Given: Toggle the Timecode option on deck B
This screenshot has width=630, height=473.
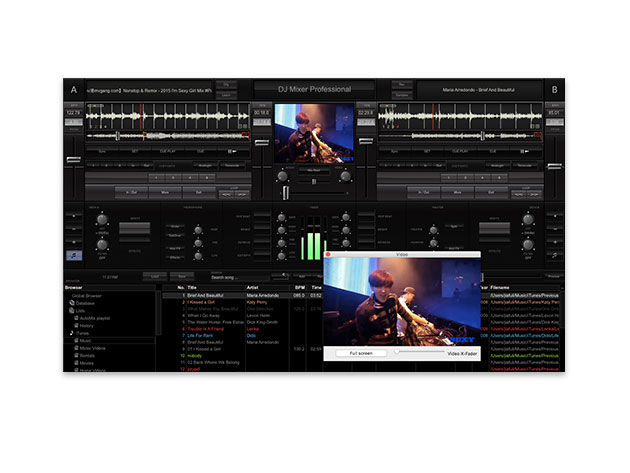Looking at the screenshot, I should coord(524,166).
